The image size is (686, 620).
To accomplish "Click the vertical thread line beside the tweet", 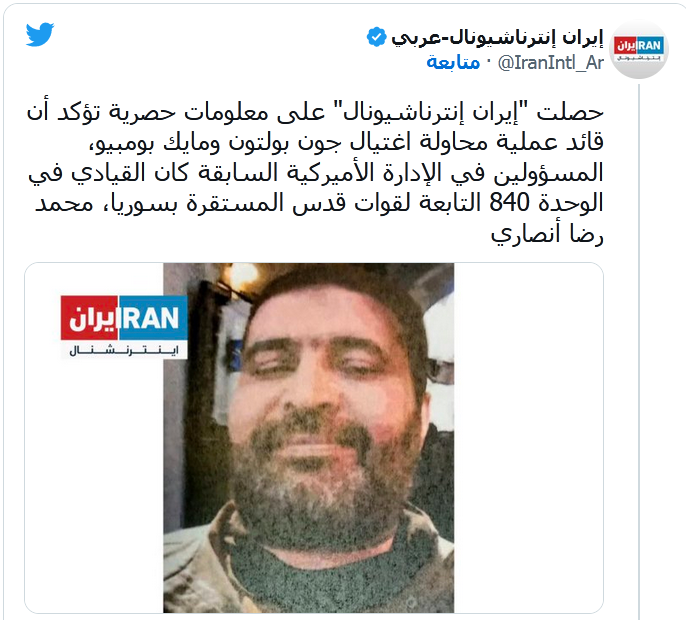I will (639, 350).
